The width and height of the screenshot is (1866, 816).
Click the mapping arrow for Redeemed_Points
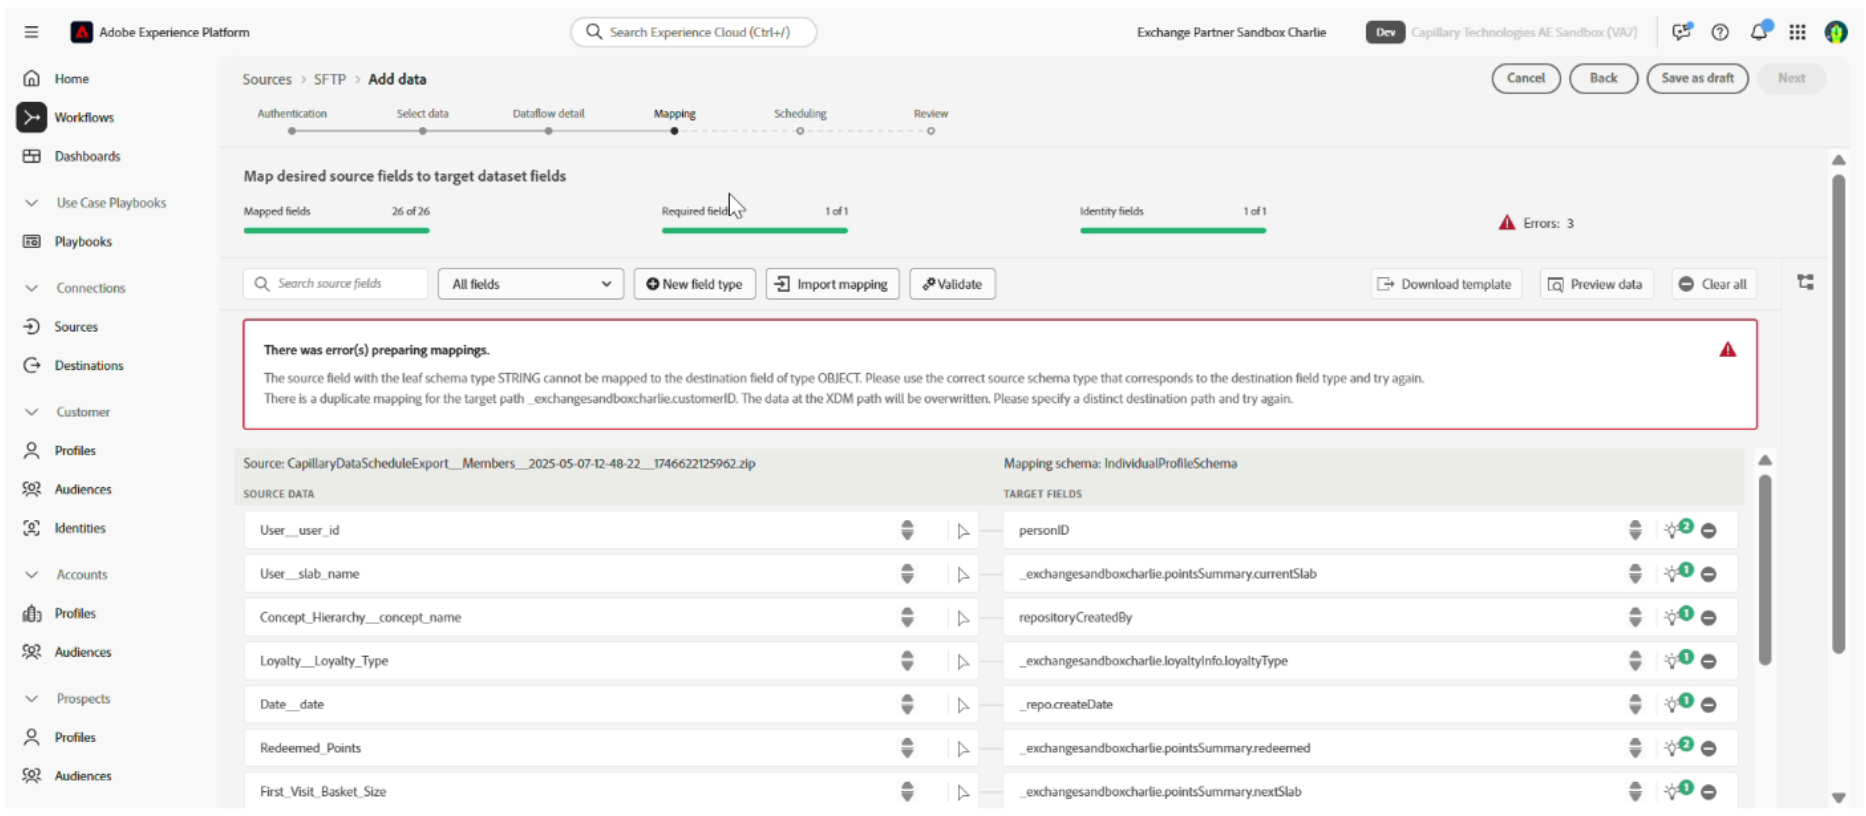coord(963,749)
